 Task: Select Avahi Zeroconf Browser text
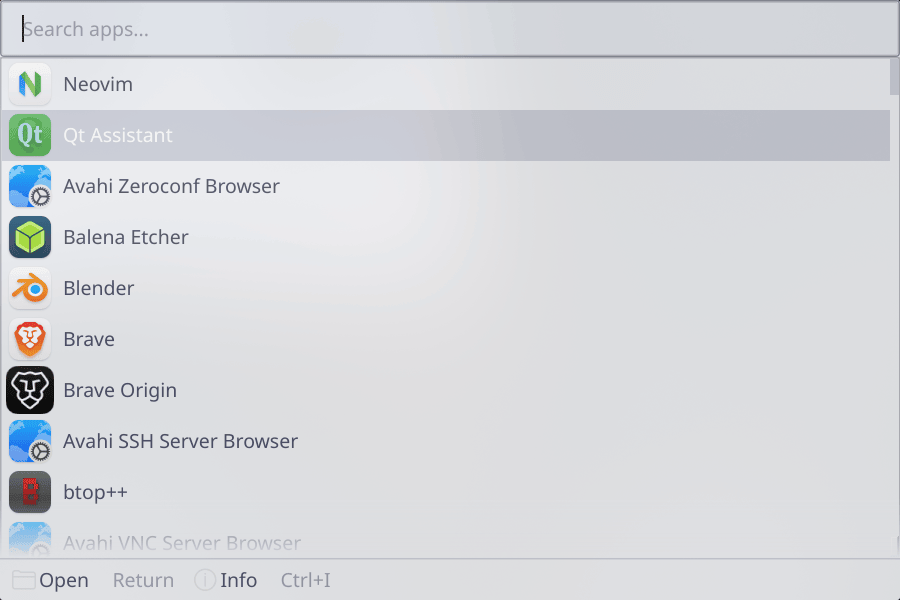(172, 186)
